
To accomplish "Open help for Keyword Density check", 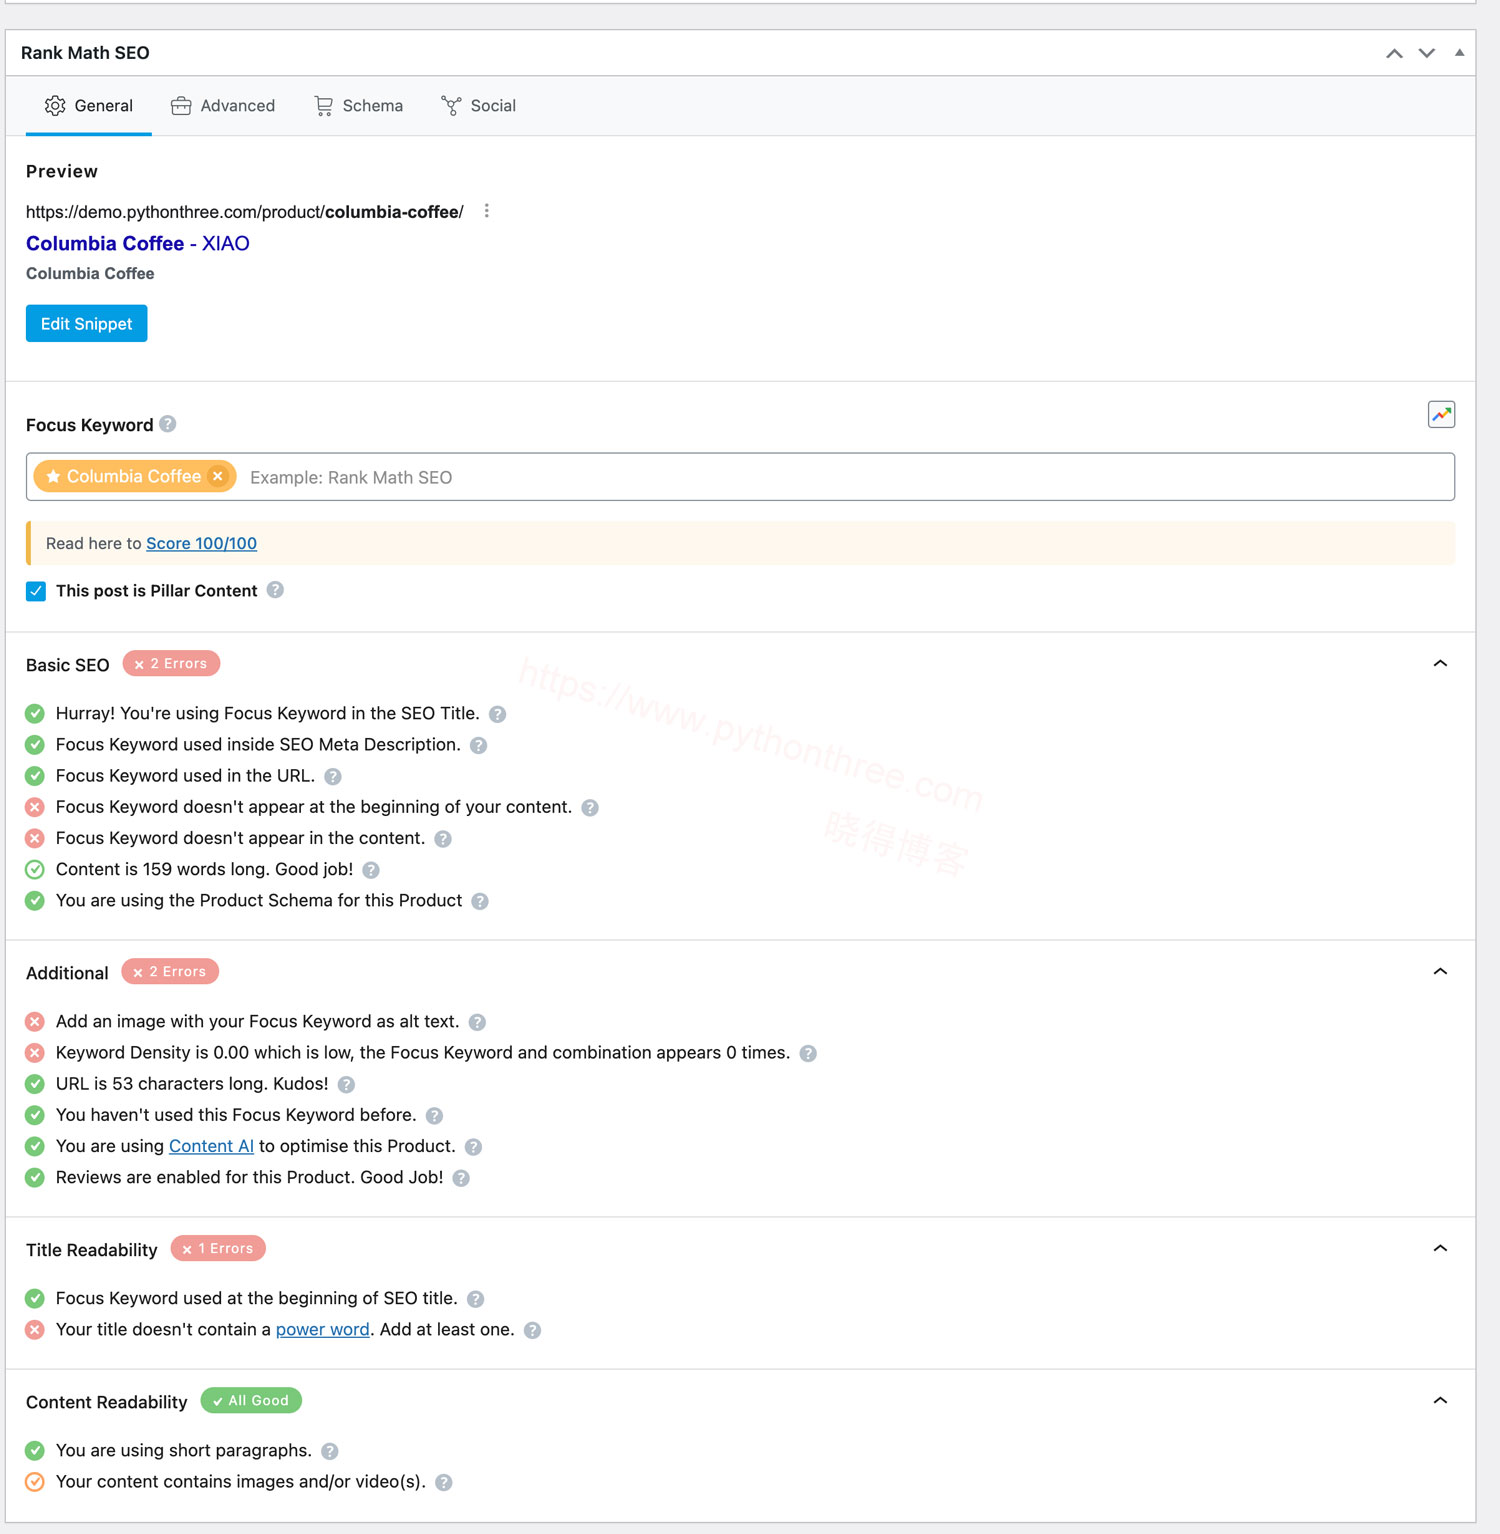I will [x=808, y=1053].
